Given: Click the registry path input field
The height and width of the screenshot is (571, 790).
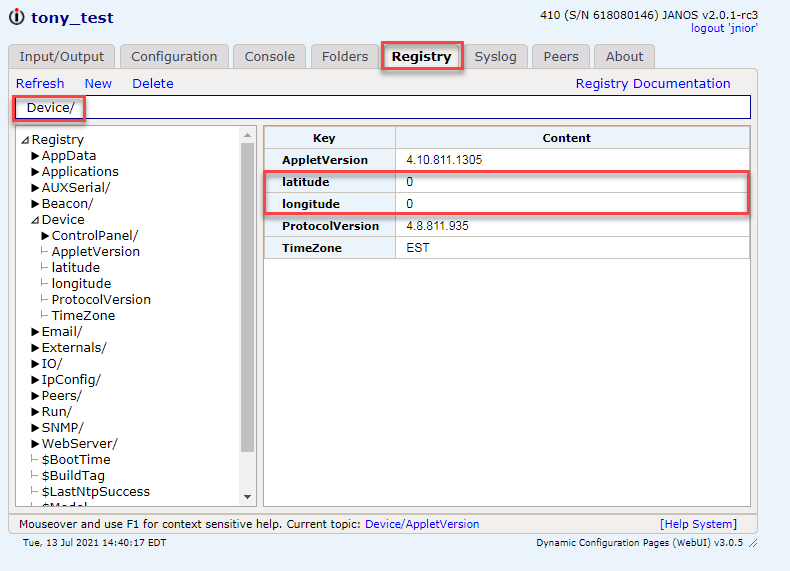Looking at the screenshot, I should [383, 107].
